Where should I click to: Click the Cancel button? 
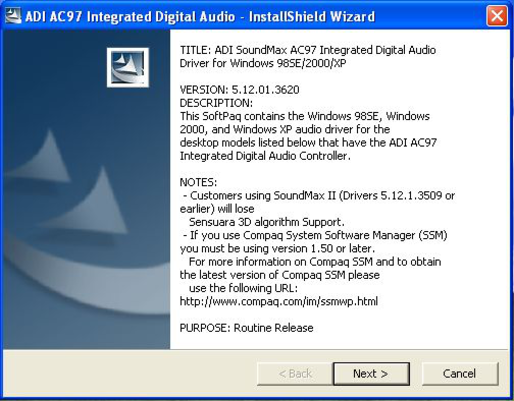coord(460,374)
